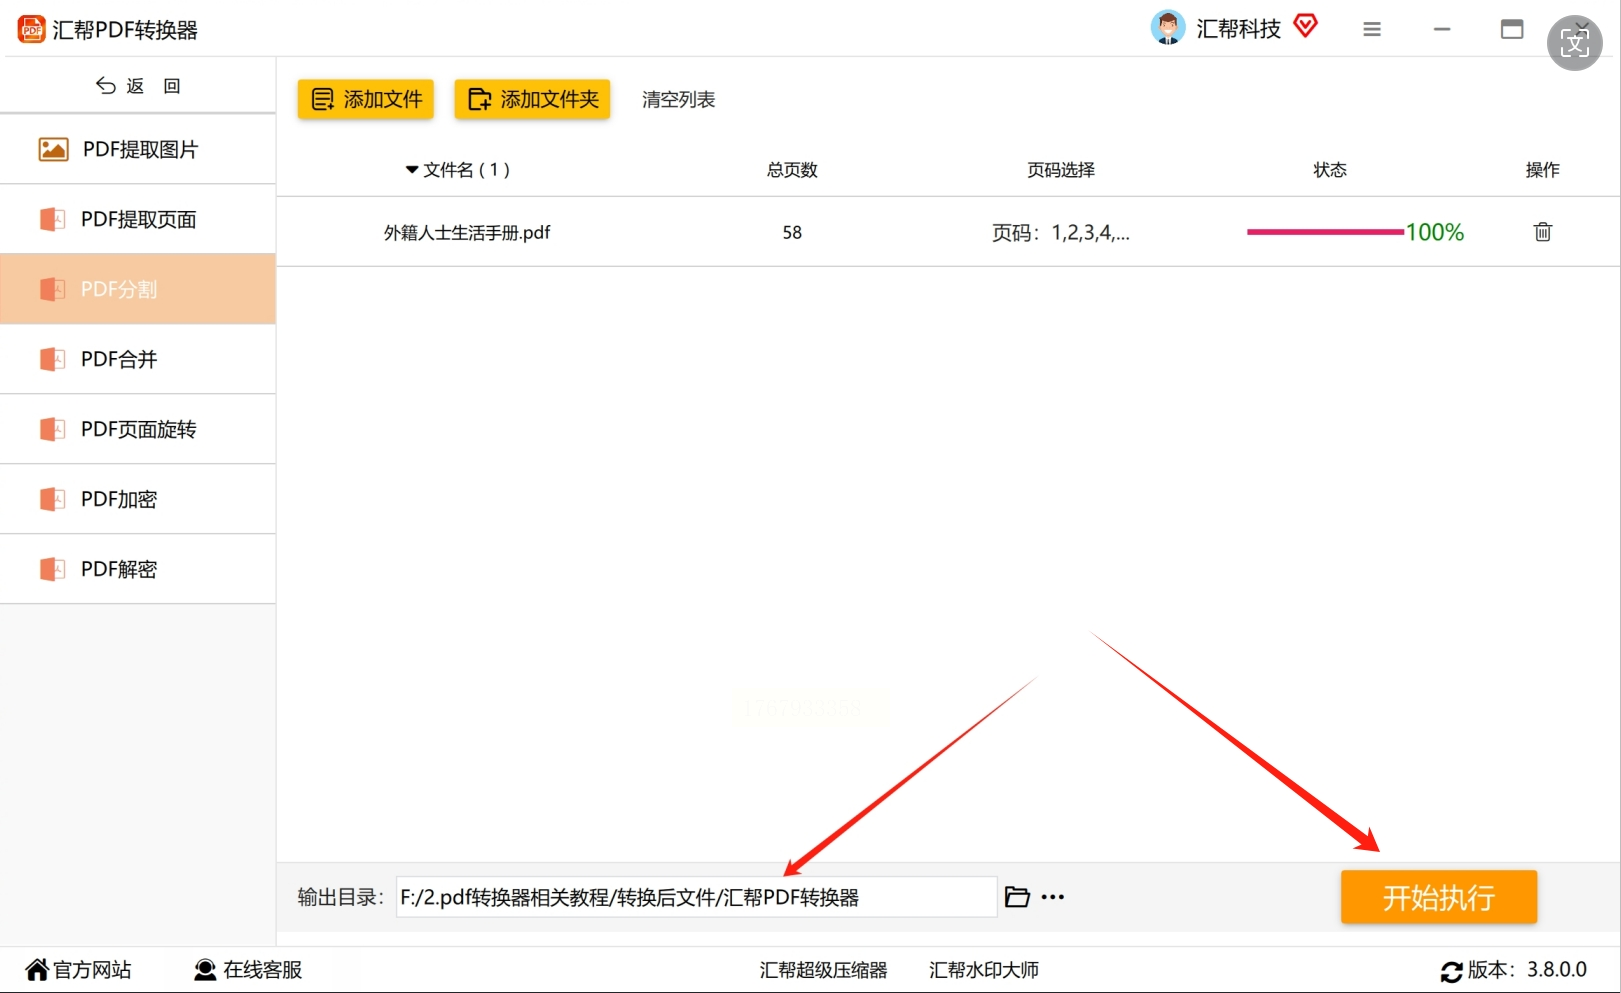Open the 汇帮水印大师 link

984,970
